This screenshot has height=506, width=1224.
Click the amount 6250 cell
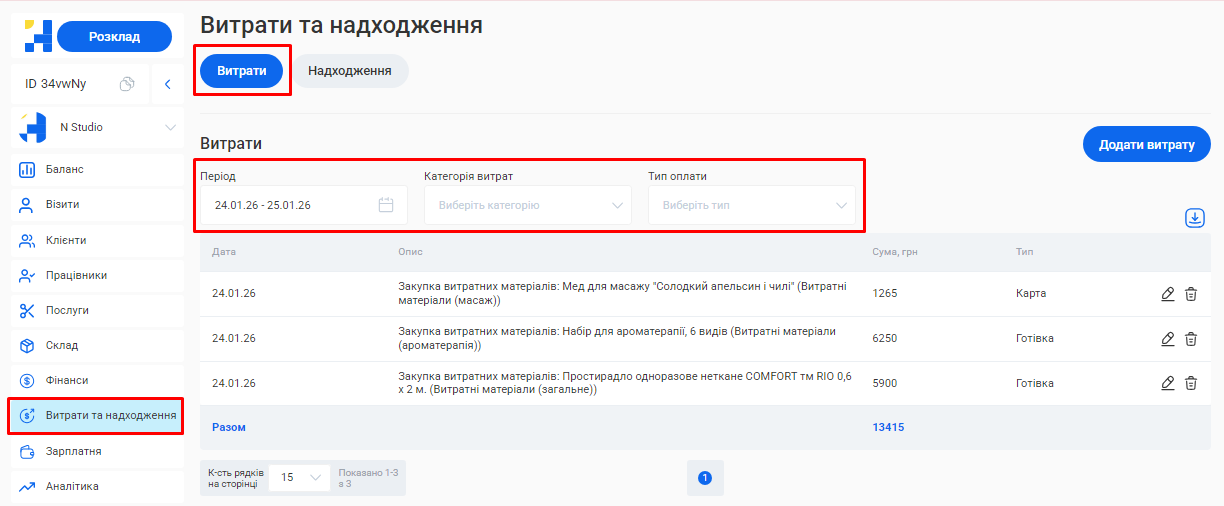pyautogui.click(x=885, y=339)
